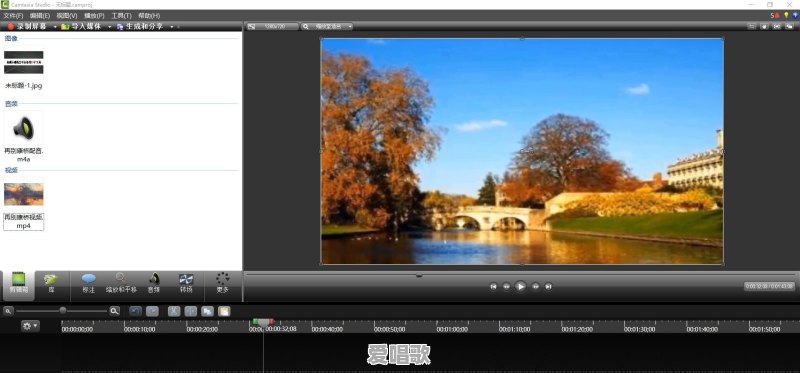Click the 00:00:10;00 mark on the ruler
Viewport: 800px width, 373px height.
coord(140,330)
